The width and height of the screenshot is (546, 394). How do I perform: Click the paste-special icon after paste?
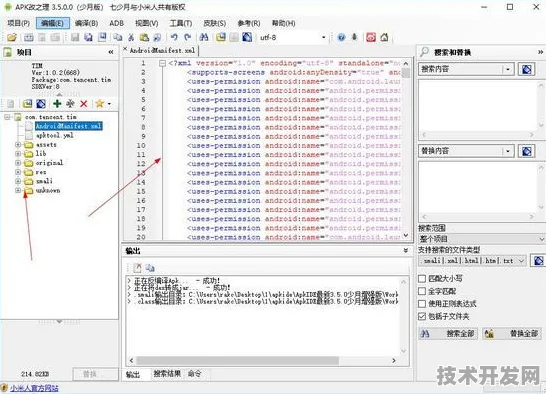[x=157, y=37]
